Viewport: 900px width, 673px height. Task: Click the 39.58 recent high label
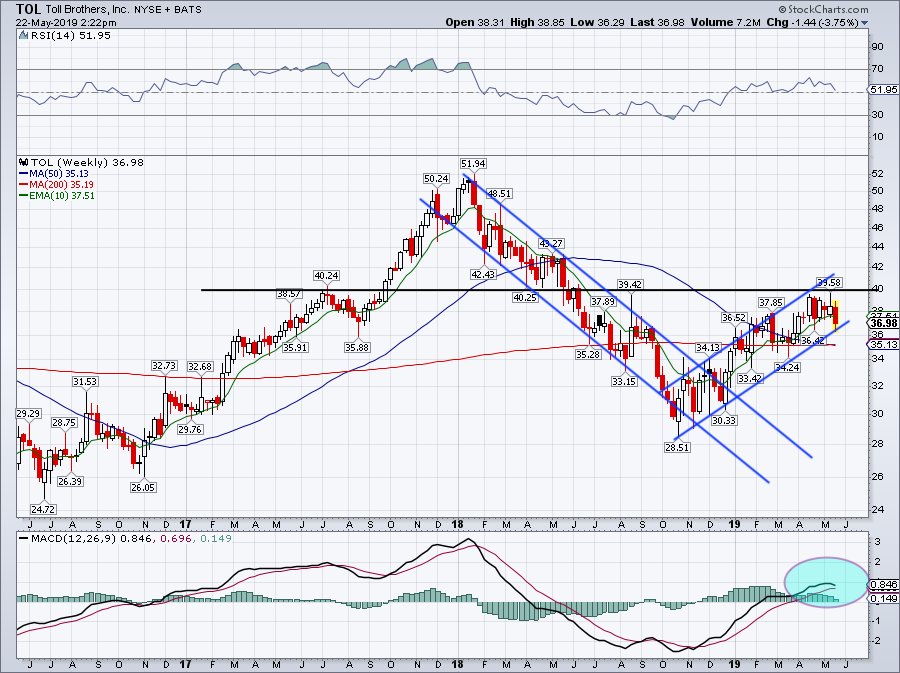[829, 282]
